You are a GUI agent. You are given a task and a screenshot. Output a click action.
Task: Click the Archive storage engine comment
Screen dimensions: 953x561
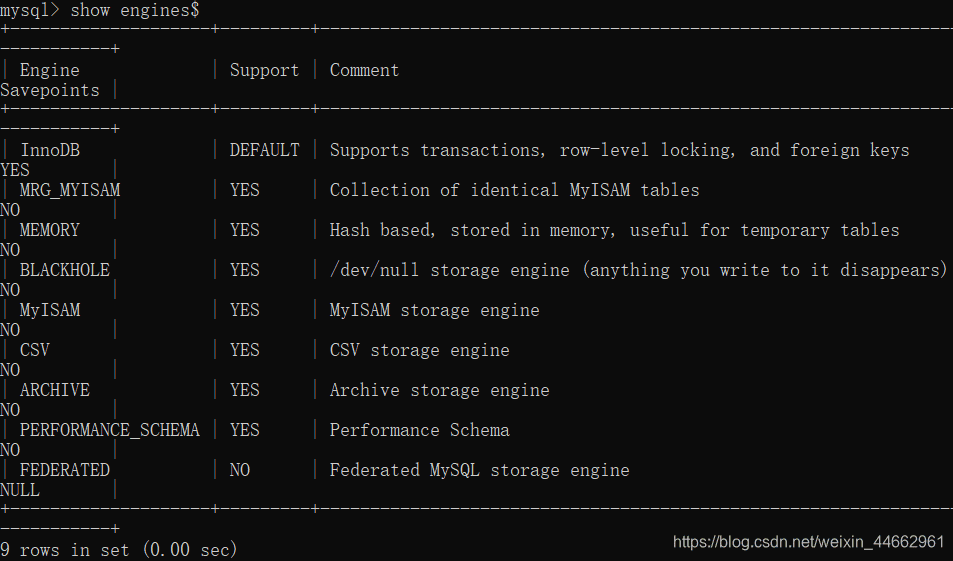point(439,390)
